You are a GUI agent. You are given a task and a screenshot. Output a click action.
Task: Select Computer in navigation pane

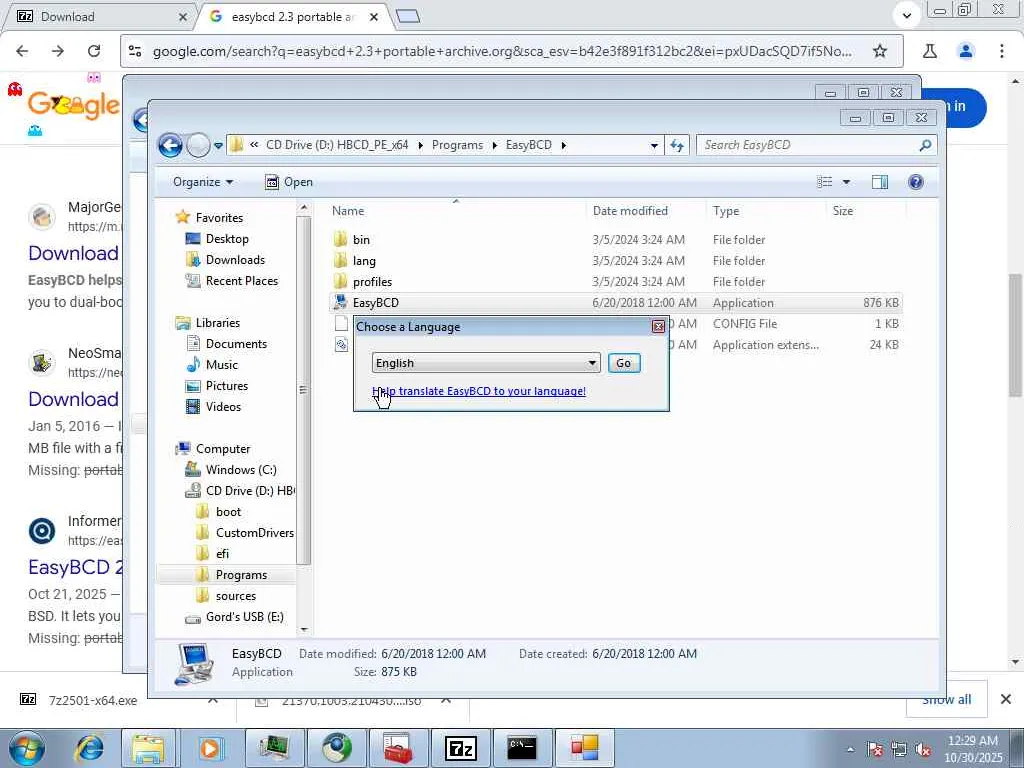[x=223, y=449]
